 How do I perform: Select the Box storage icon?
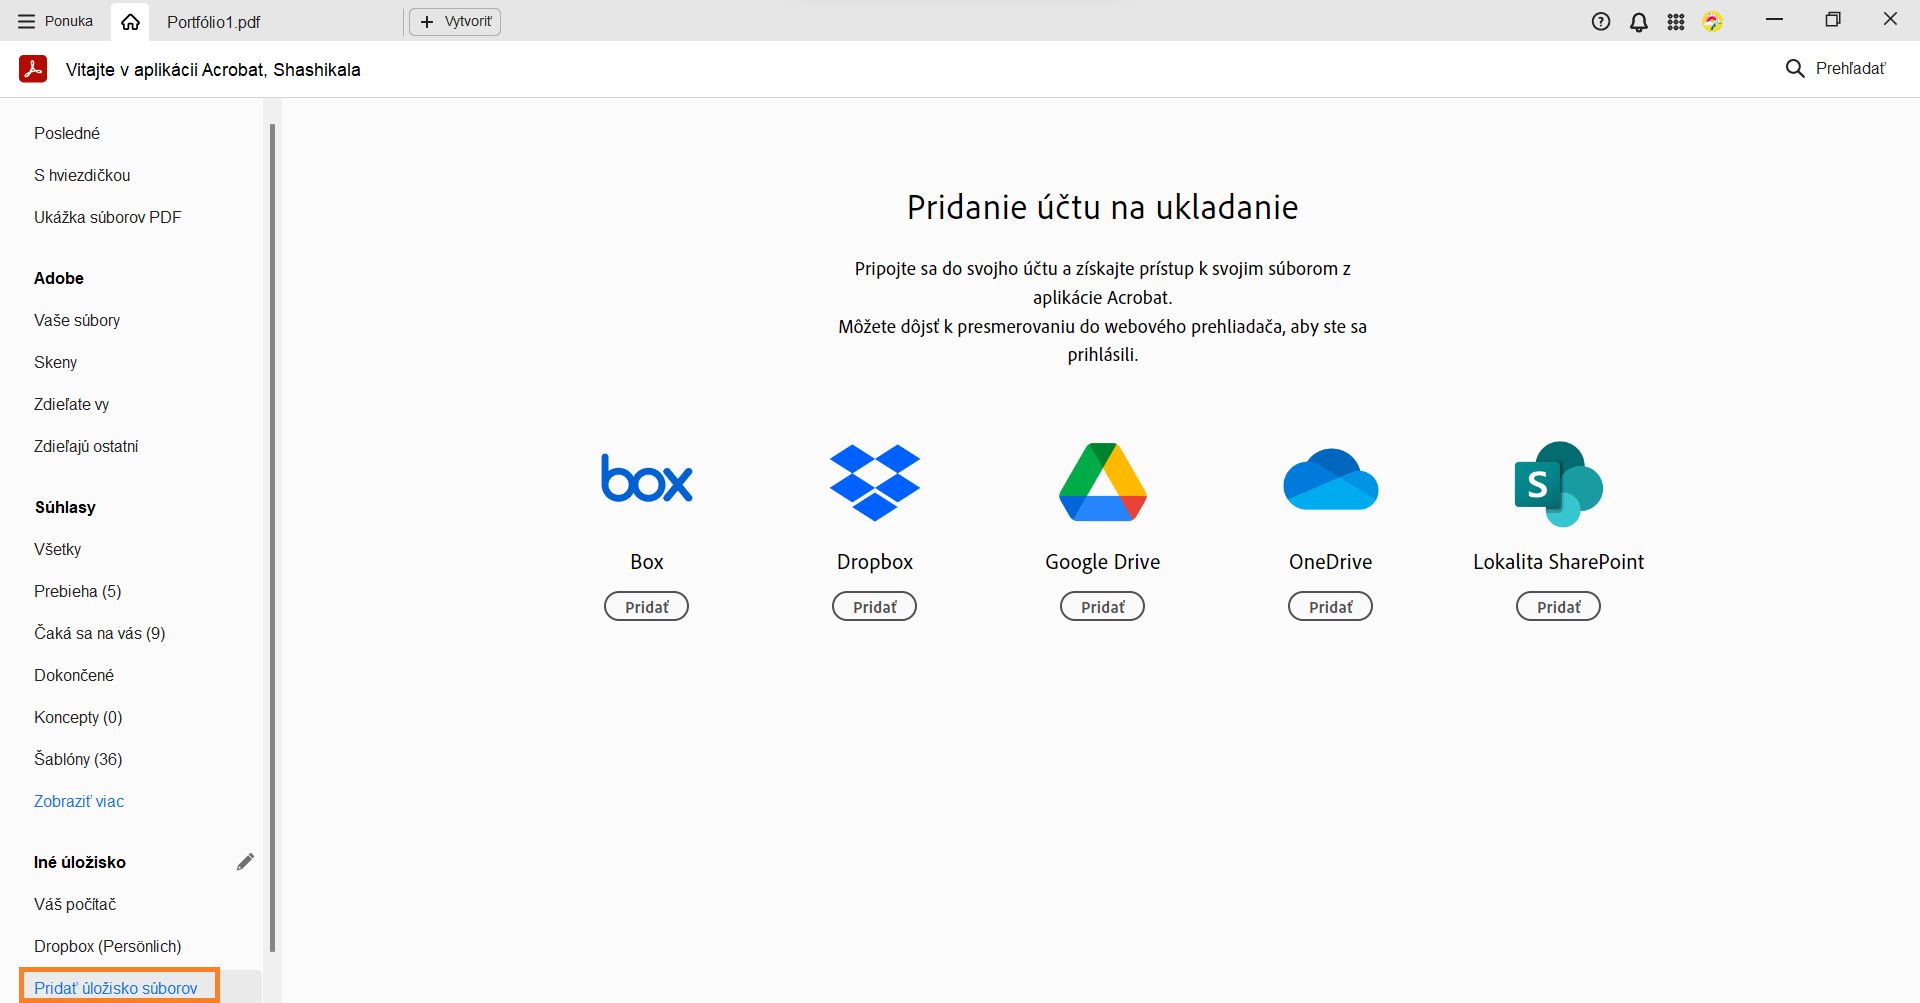click(646, 480)
